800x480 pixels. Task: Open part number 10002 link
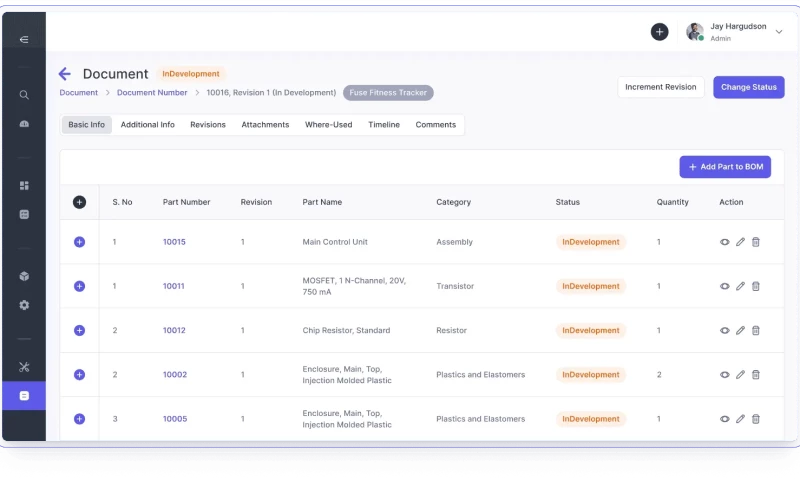tap(174, 374)
